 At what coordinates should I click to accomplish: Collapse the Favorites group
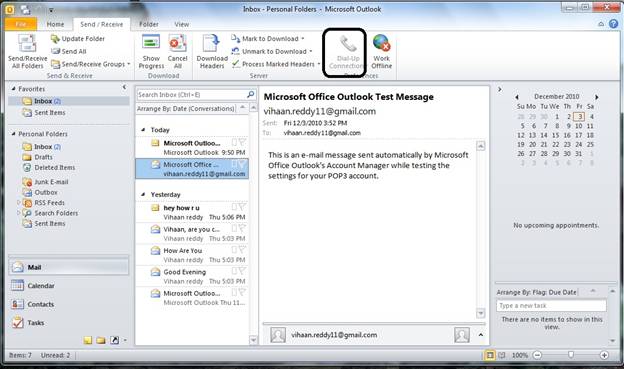coord(14,89)
